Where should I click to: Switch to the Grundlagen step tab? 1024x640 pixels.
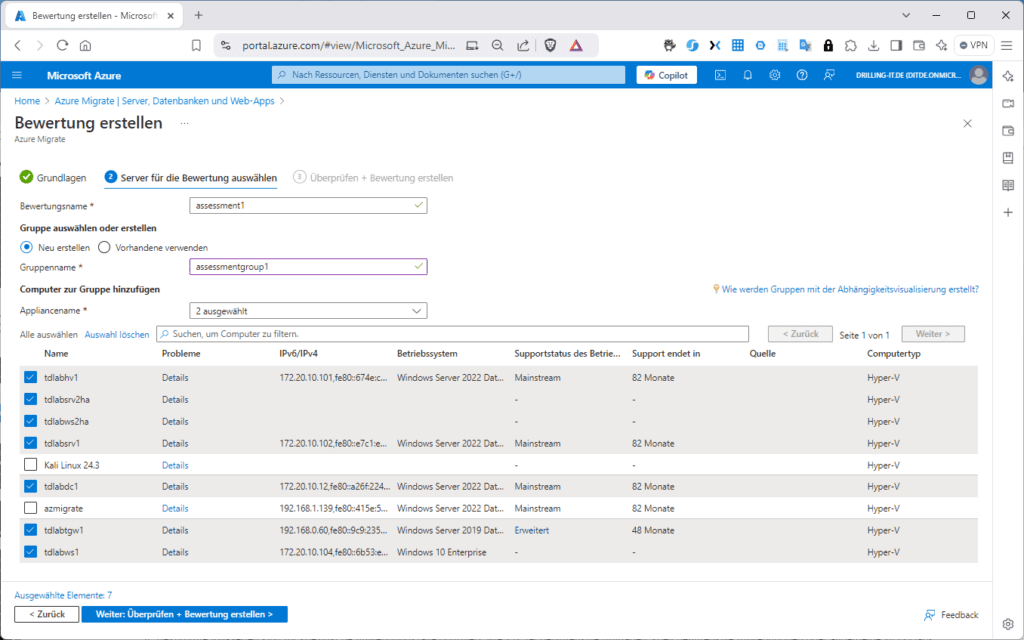pyautogui.click(x=53, y=178)
